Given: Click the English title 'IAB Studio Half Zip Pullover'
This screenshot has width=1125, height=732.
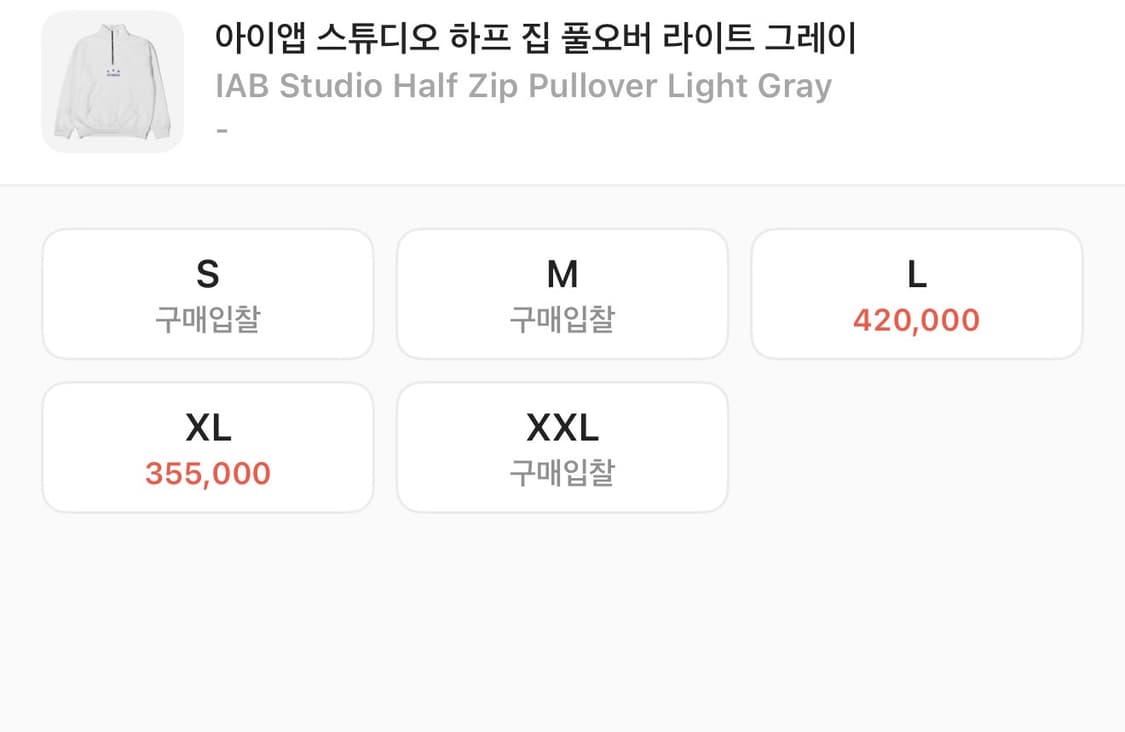Looking at the screenshot, I should pos(524,87).
